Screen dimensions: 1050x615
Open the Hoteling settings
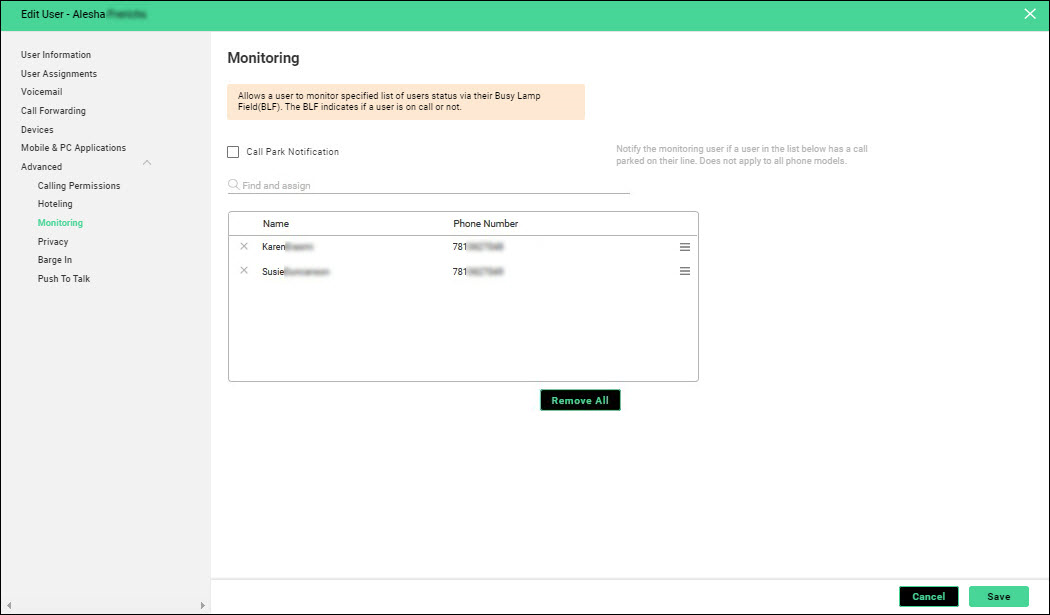[x=55, y=204]
